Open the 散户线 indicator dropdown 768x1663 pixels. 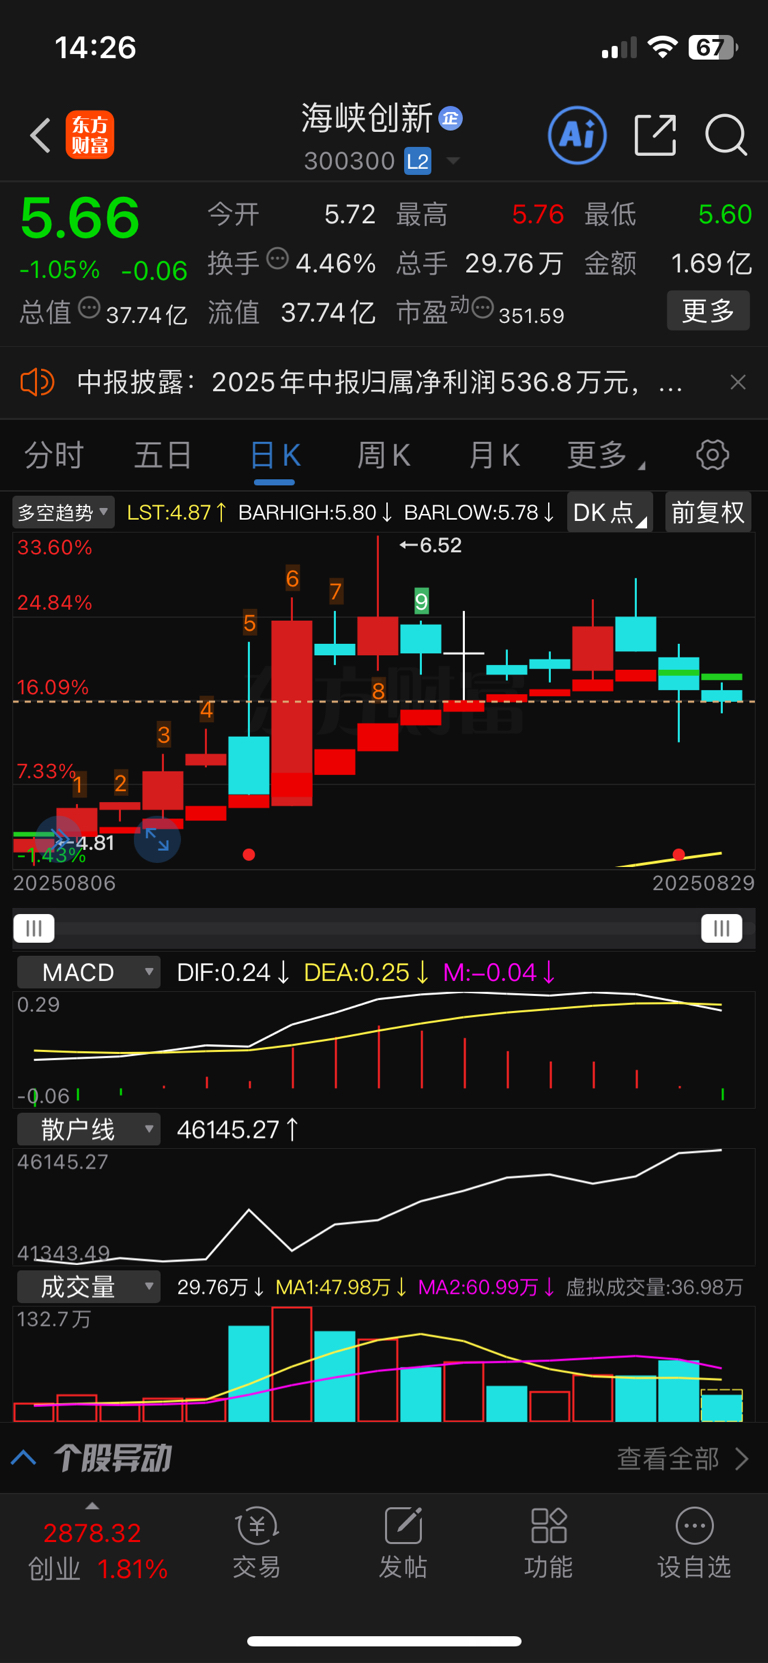89,1129
